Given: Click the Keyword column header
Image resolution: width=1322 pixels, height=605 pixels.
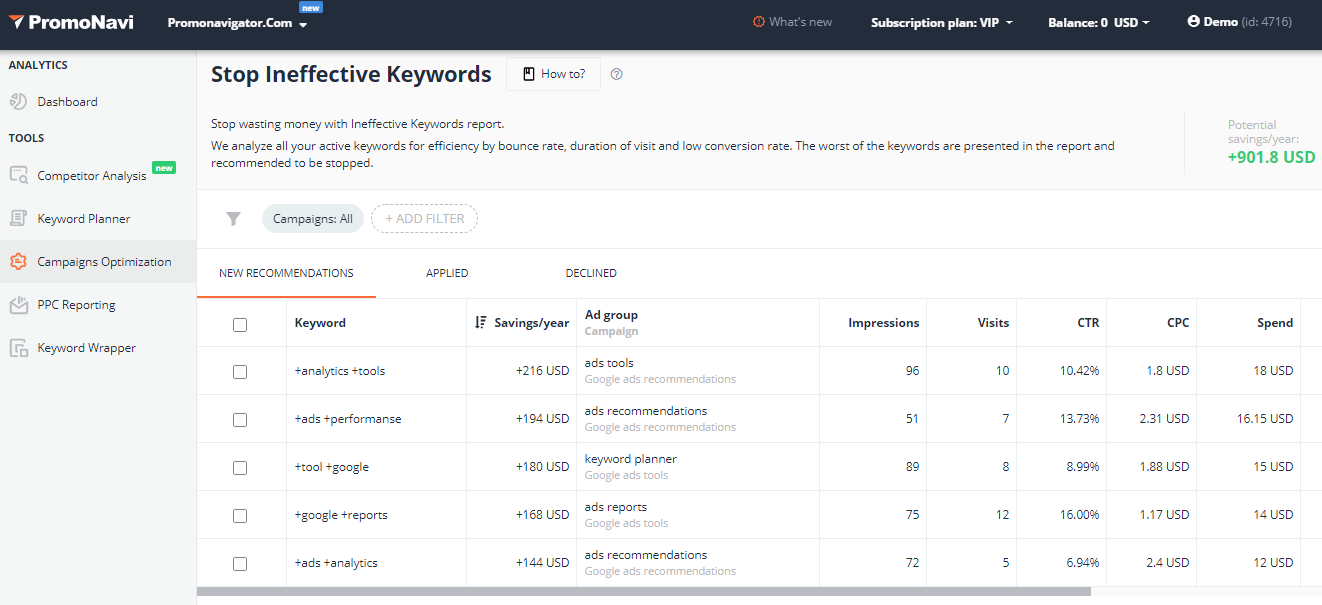Looking at the screenshot, I should tap(320, 323).
